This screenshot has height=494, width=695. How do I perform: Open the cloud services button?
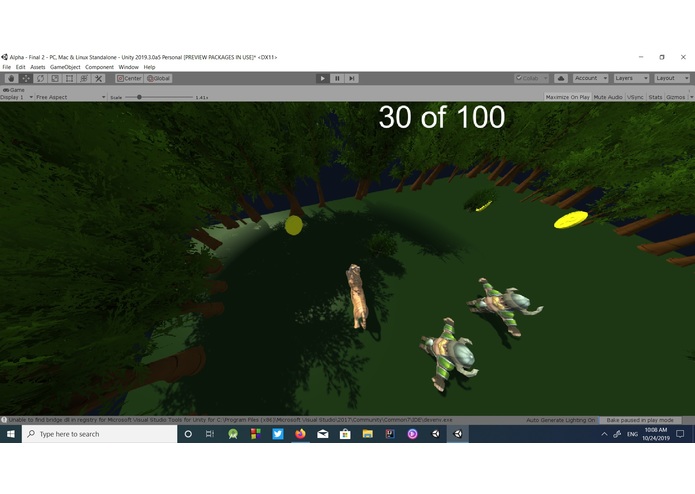561,78
